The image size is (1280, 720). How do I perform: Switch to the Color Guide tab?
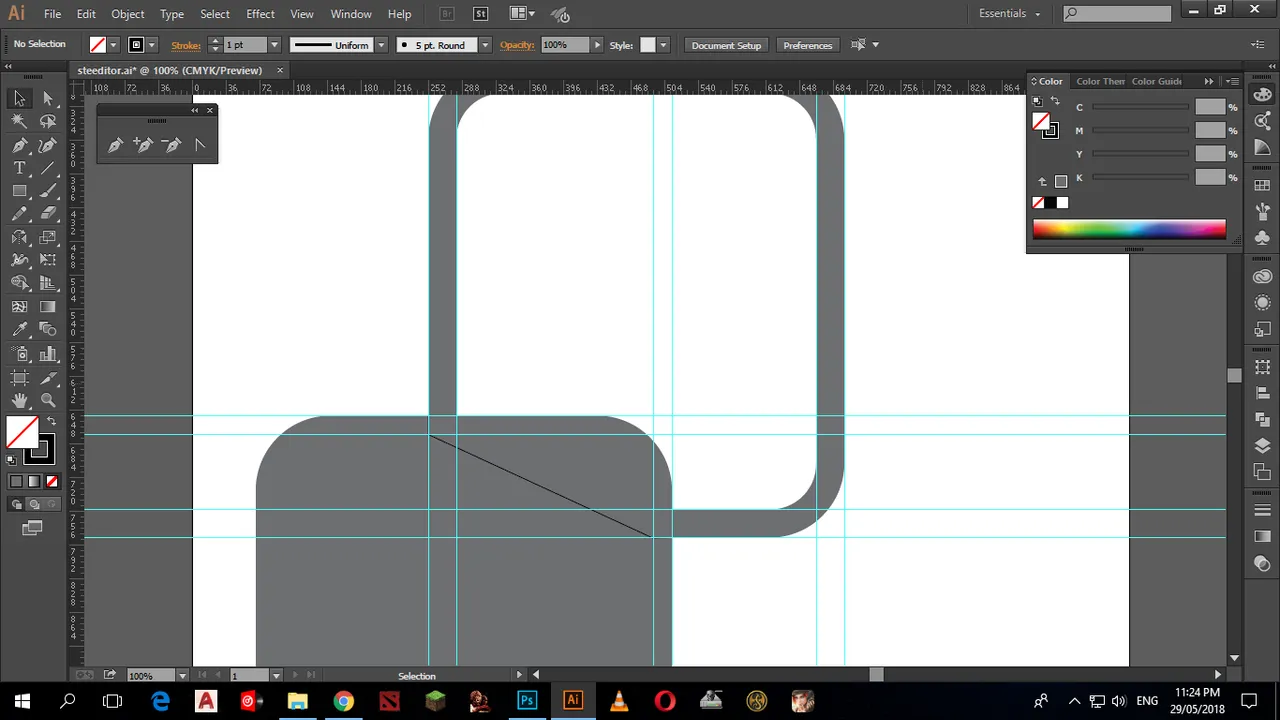click(x=1156, y=81)
